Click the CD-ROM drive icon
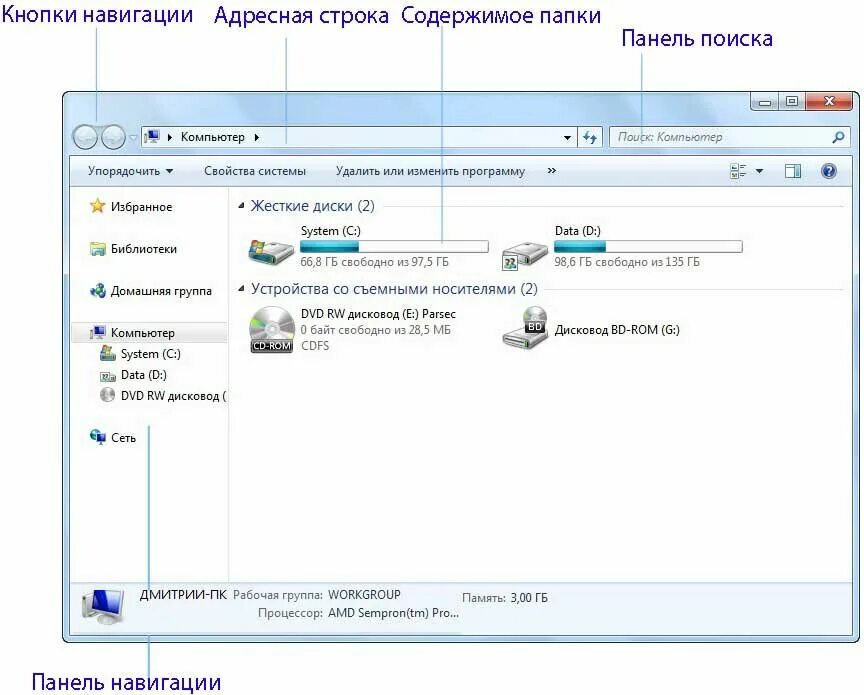The height and width of the screenshot is (695, 864). [x=272, y=329]
